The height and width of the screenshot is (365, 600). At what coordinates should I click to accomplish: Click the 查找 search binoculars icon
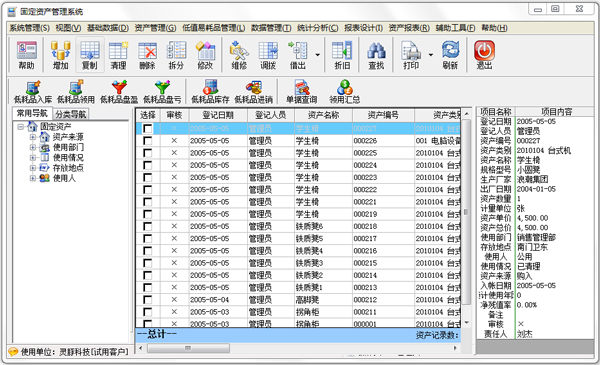tap(376, 55)
